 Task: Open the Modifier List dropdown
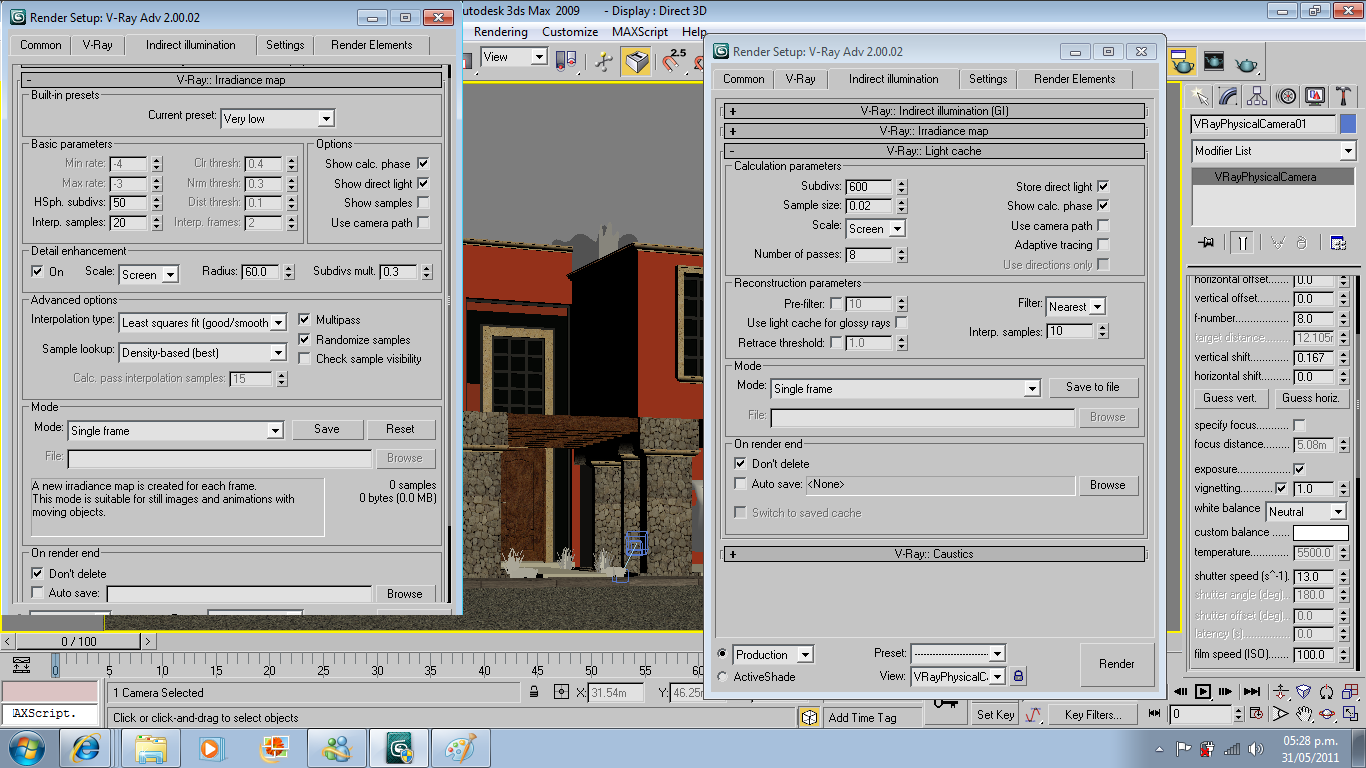(1274, 151)
